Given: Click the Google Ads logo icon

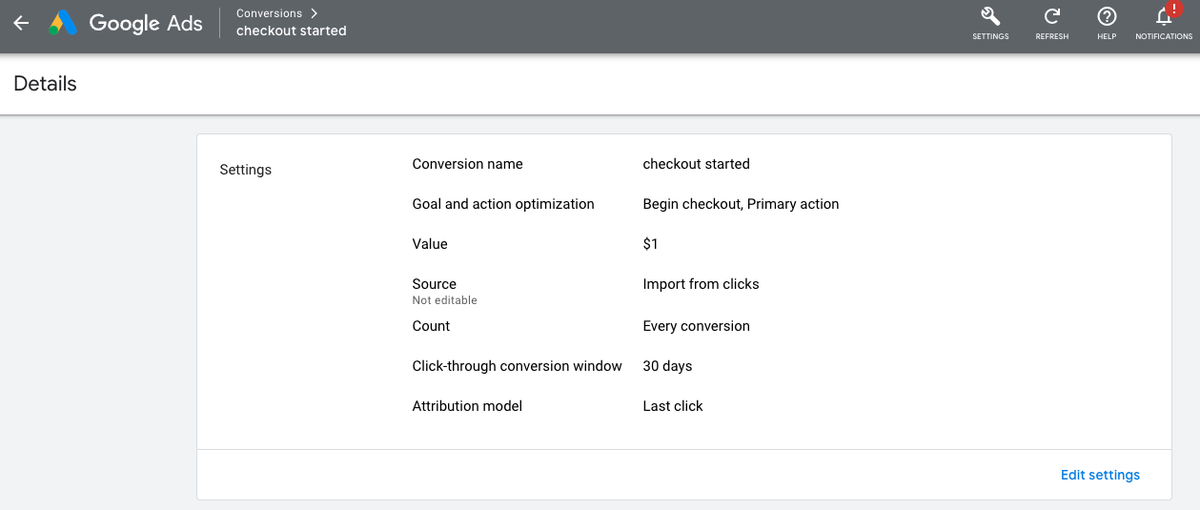Looking at the screenshot, I should click(x=64, y=23).
